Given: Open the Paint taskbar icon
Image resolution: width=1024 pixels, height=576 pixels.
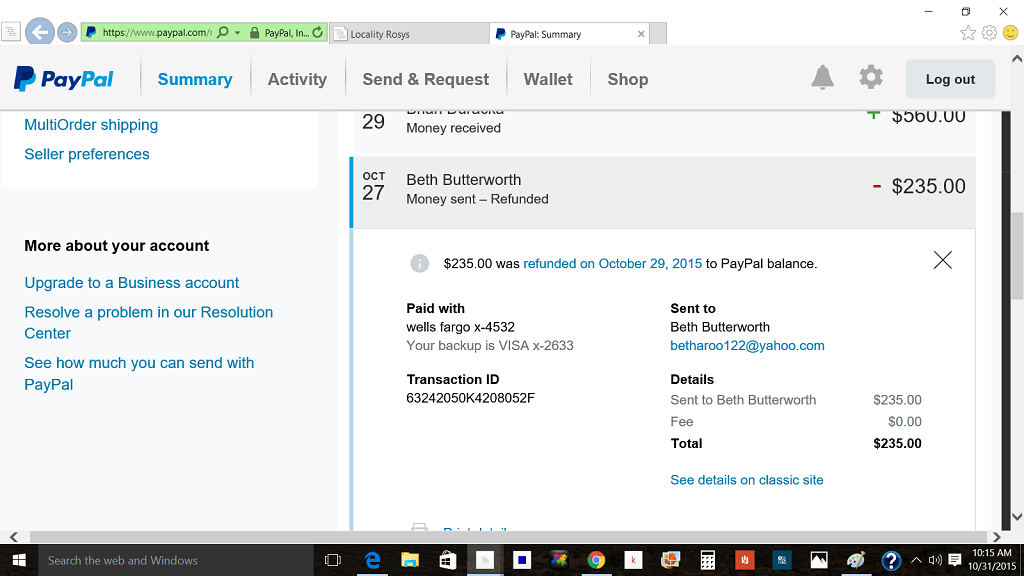Looking at the screenshot, I should click(x=856, y=560).
